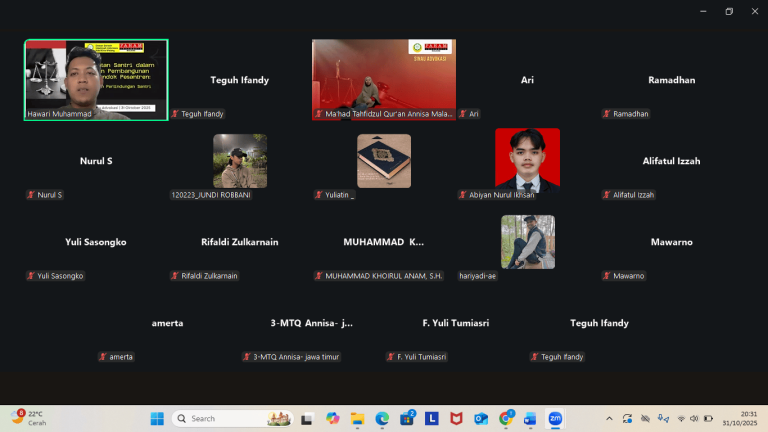Expand hidden system tray icons chevron
The width and height of the screenshot is (768, 432).
pos(609,418)
